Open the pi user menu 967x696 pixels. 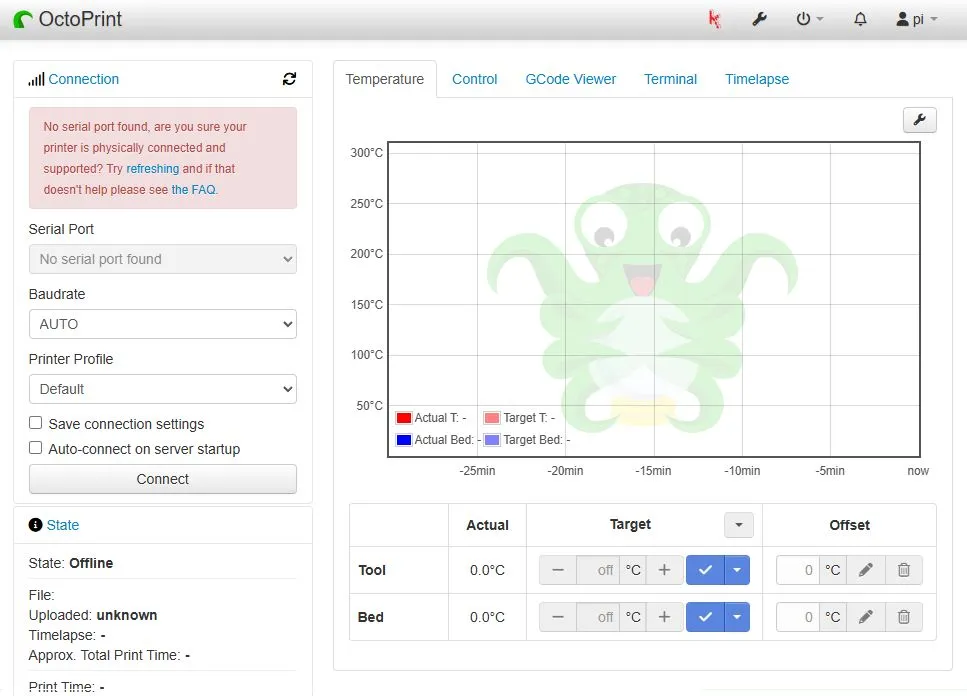coord(916,19)
